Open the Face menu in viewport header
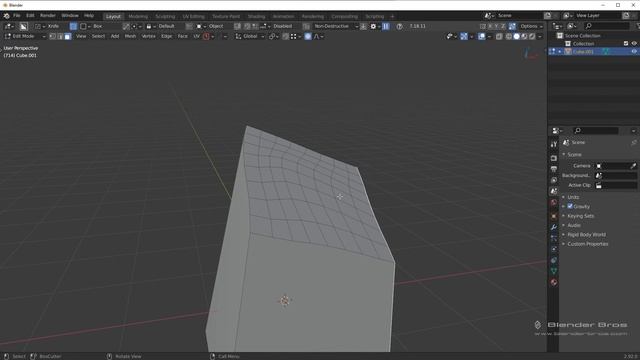Screen dimensions: 640x360 click(x=182, y=36)
